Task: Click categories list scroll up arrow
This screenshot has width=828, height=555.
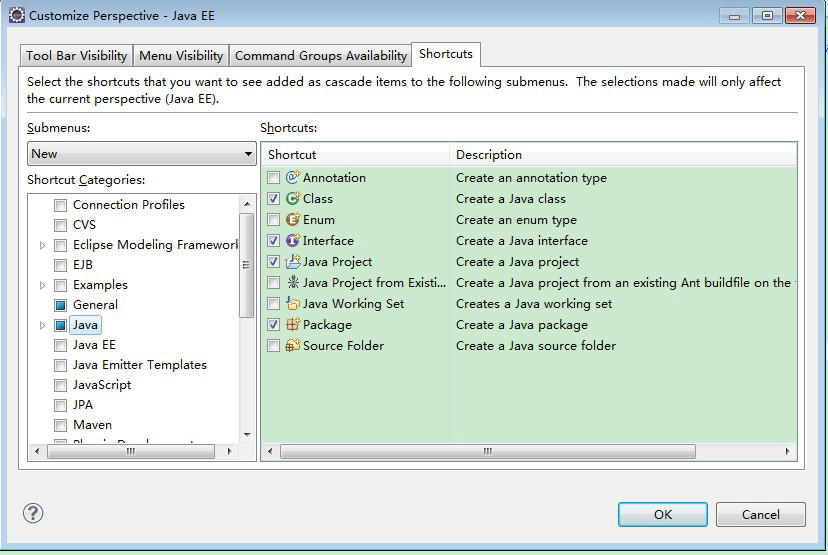Action: [247, 204]
